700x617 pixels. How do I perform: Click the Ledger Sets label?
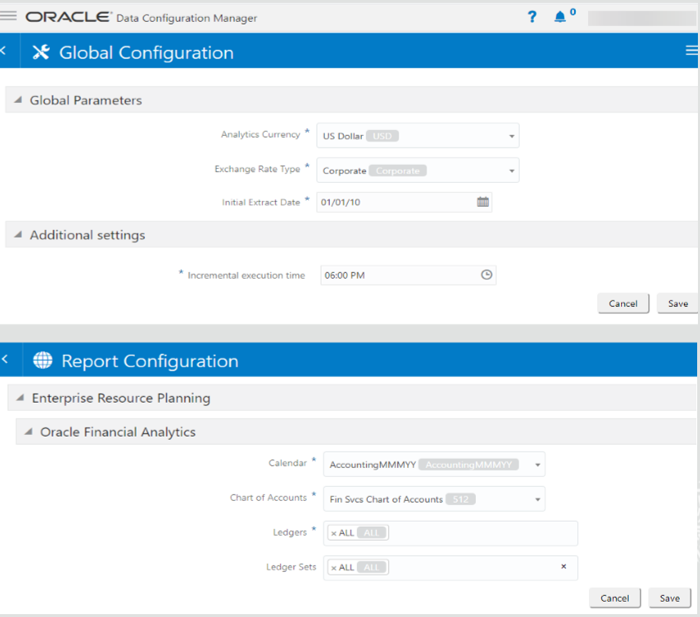(291, 567)
